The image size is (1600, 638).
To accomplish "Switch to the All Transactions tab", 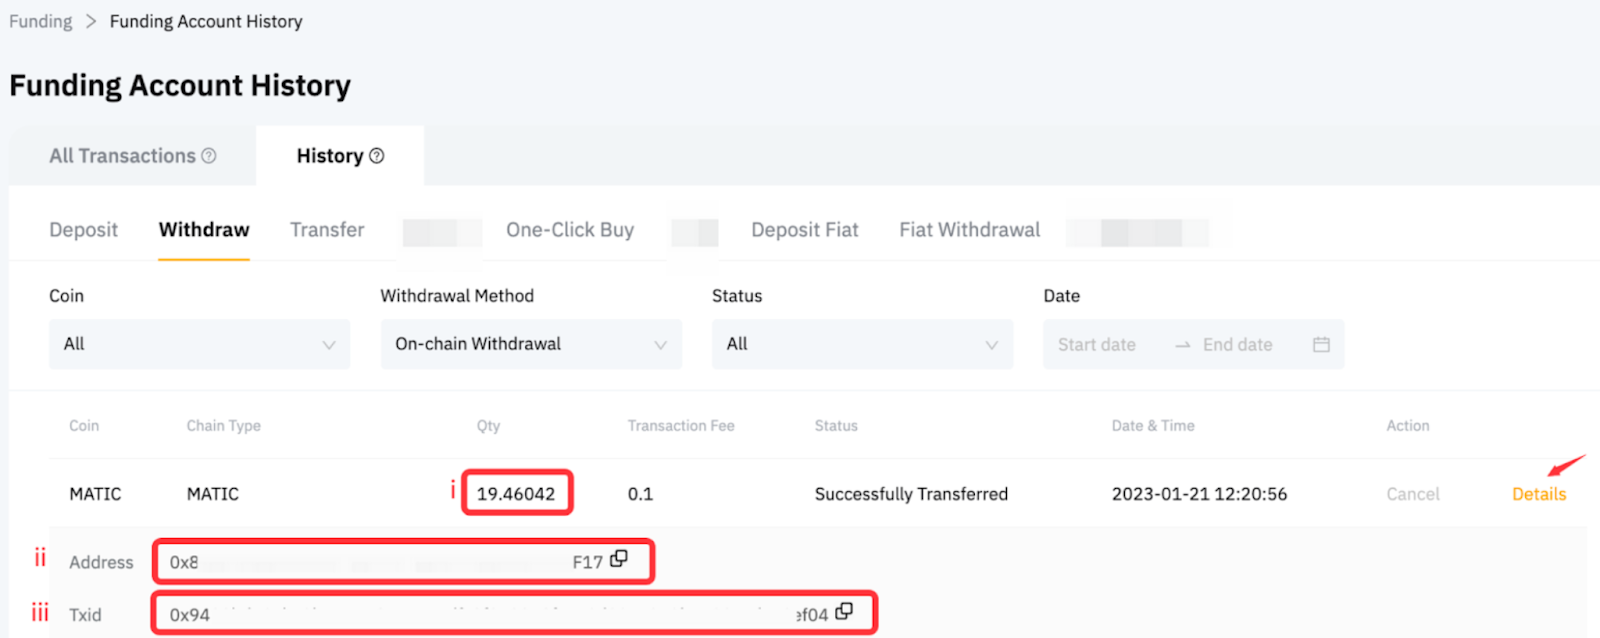I will 122,156.
